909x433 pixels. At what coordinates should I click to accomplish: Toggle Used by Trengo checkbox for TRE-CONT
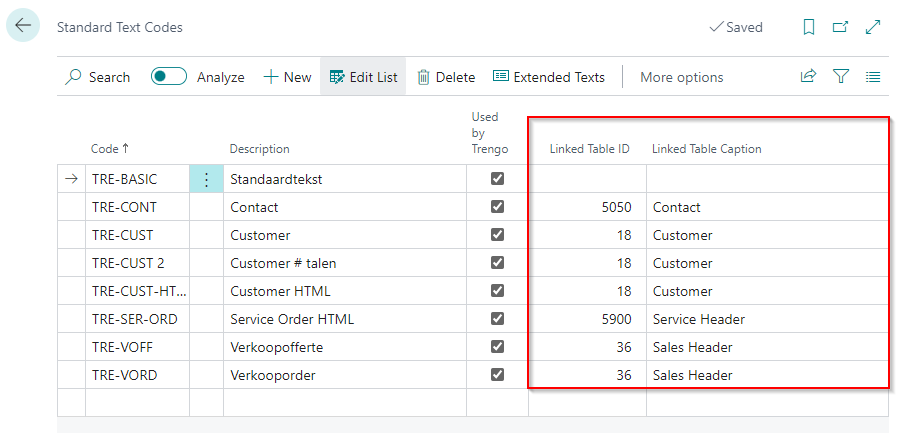[497, 206]
